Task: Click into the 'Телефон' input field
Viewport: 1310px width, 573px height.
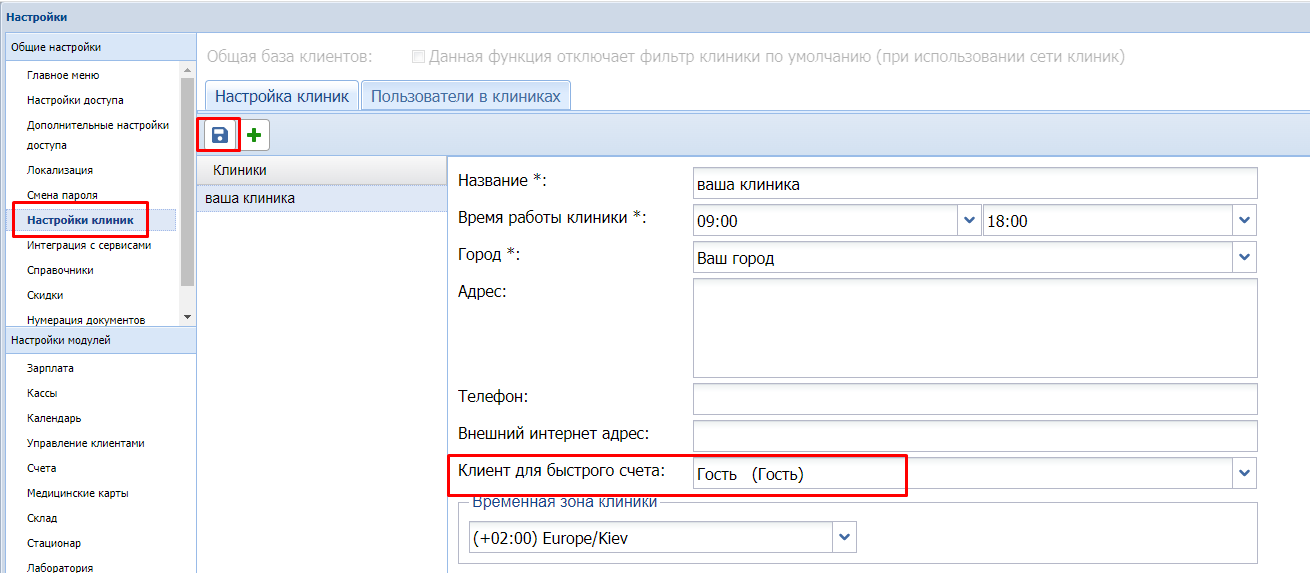Action: [x=973, y=398]
